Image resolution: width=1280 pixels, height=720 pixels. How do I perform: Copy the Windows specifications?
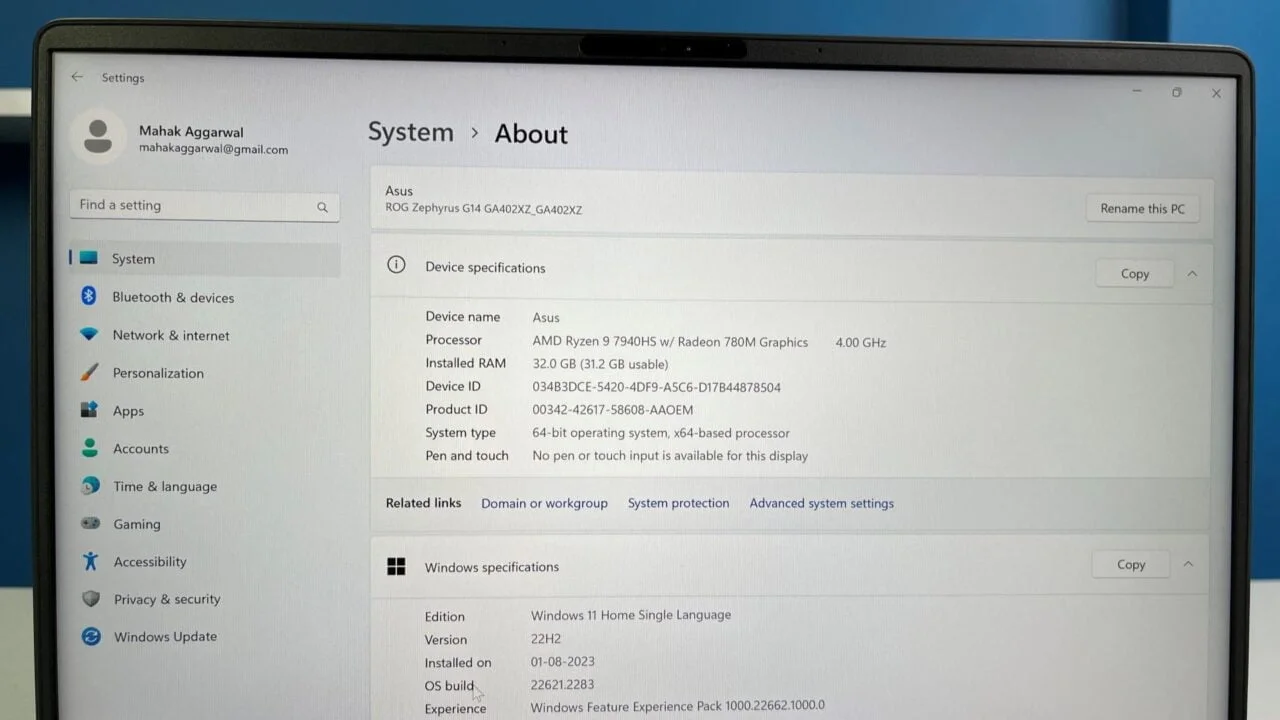coord(1130,564)
